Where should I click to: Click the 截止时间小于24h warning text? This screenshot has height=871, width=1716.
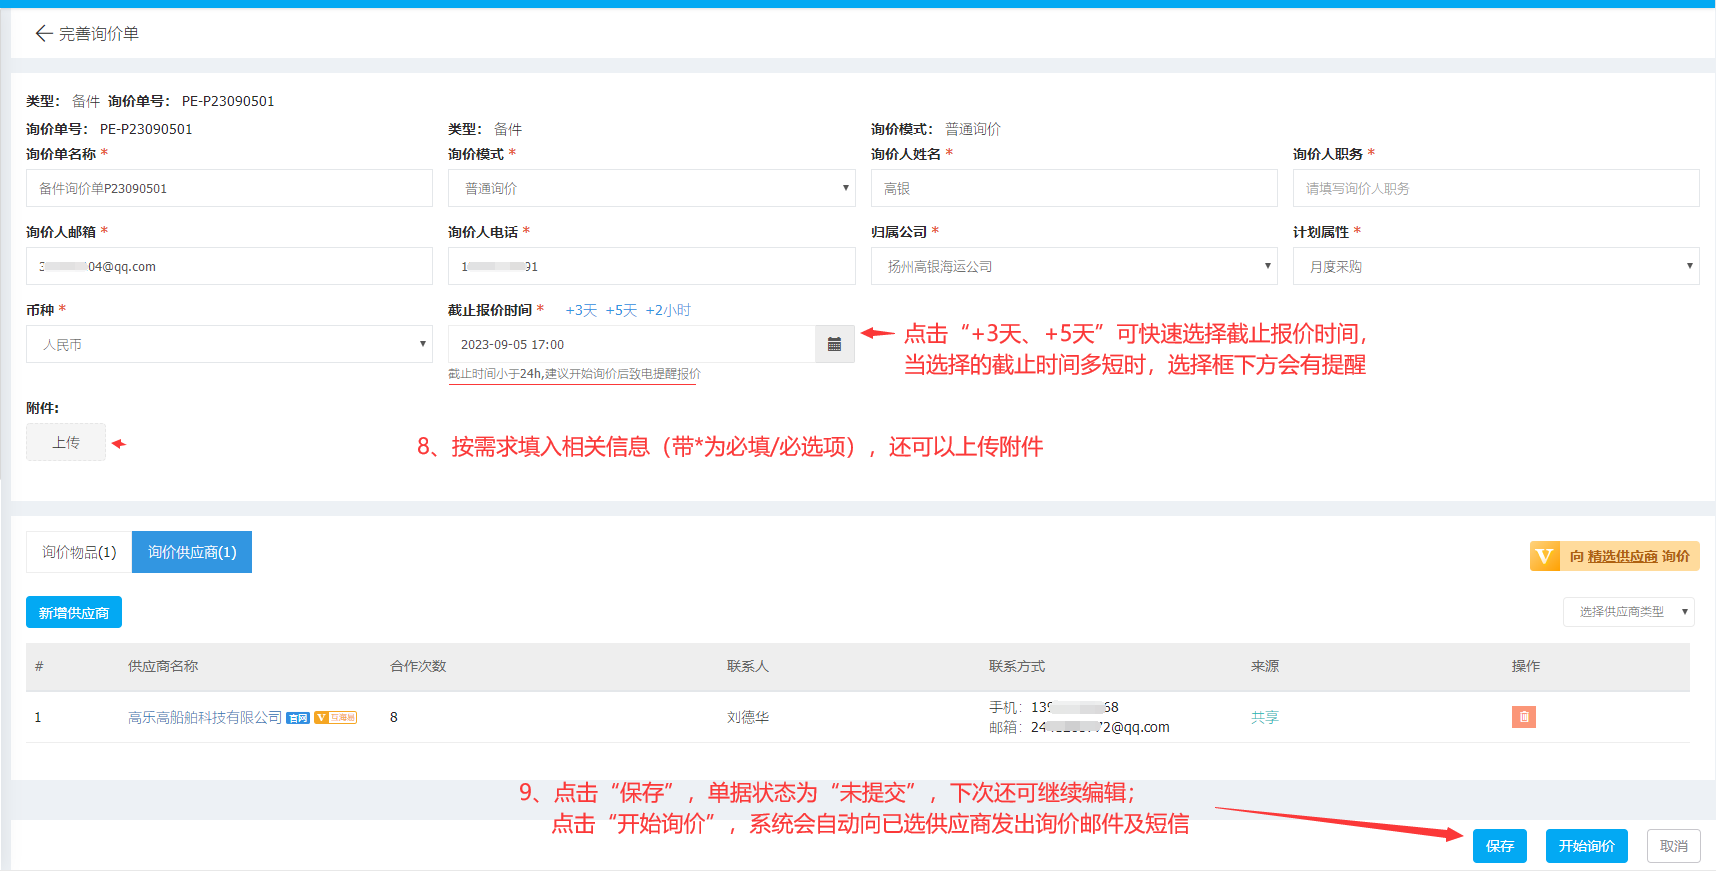coord(574,374)
